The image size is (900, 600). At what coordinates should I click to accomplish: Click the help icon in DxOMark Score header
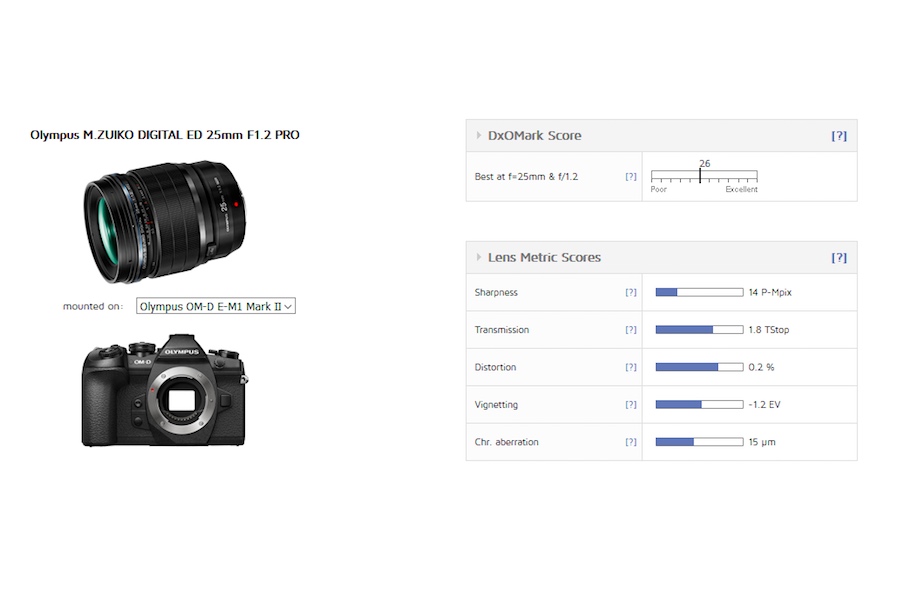pos(838,136)
